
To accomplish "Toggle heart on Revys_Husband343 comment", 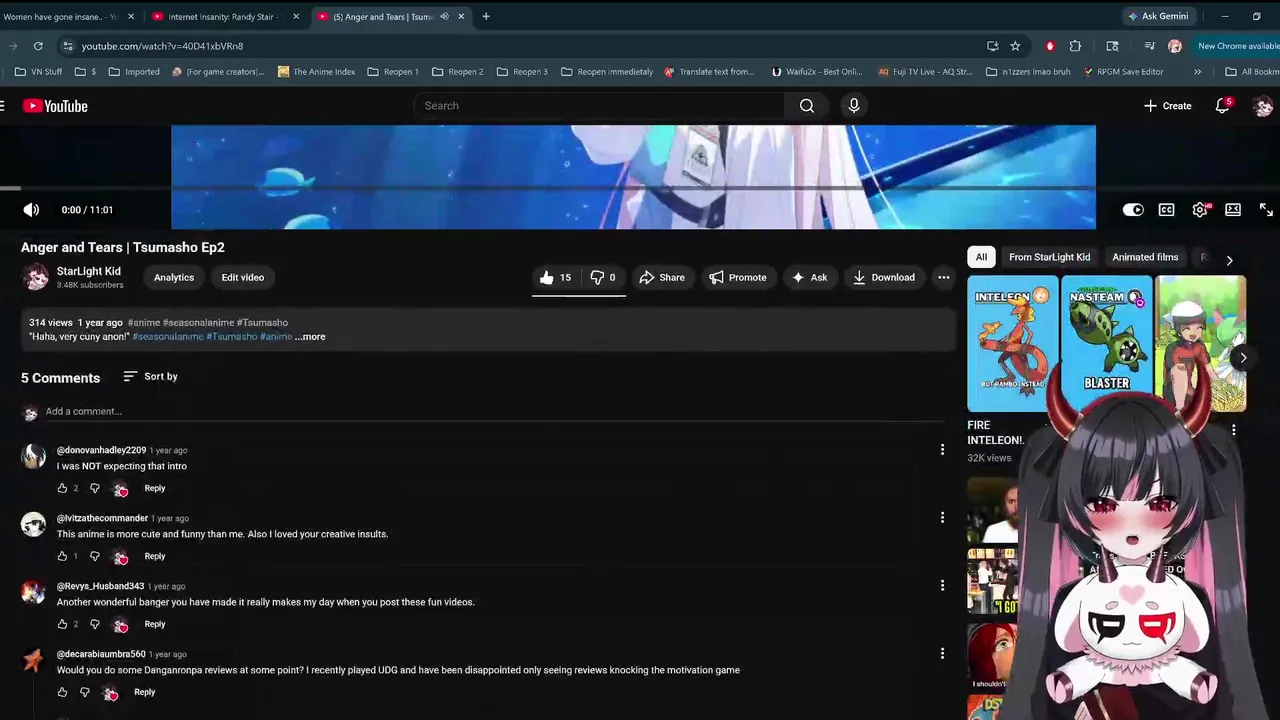I will coord(120,625).
